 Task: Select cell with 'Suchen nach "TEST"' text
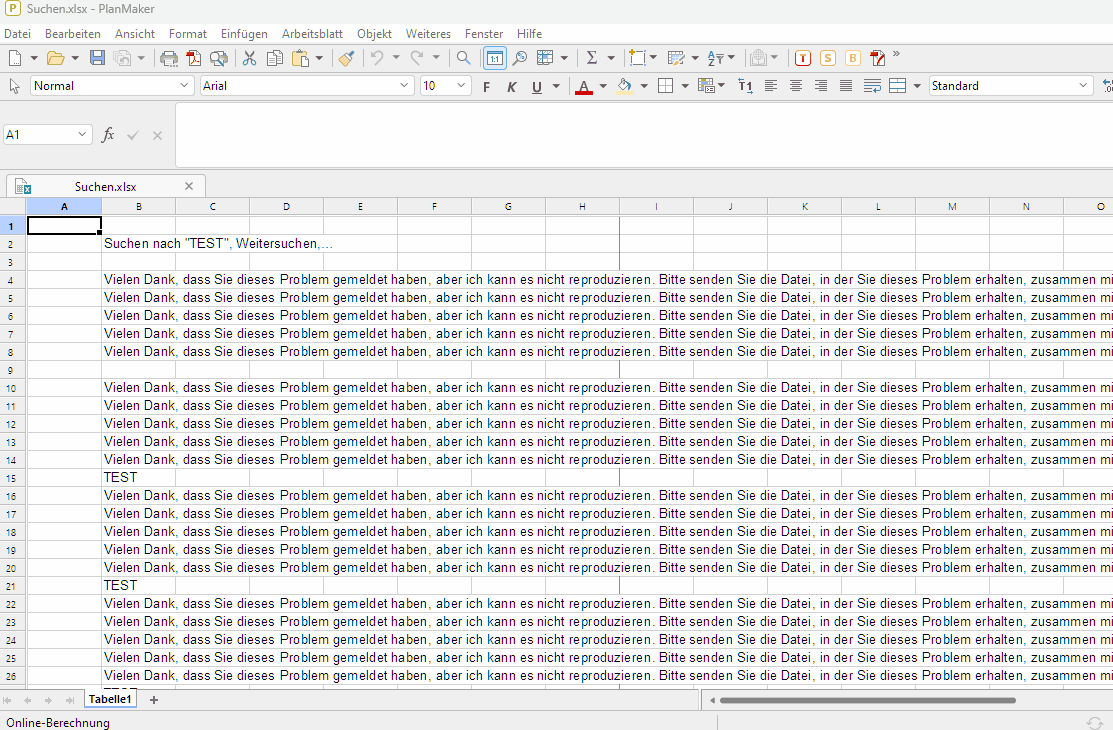point(138,244)
